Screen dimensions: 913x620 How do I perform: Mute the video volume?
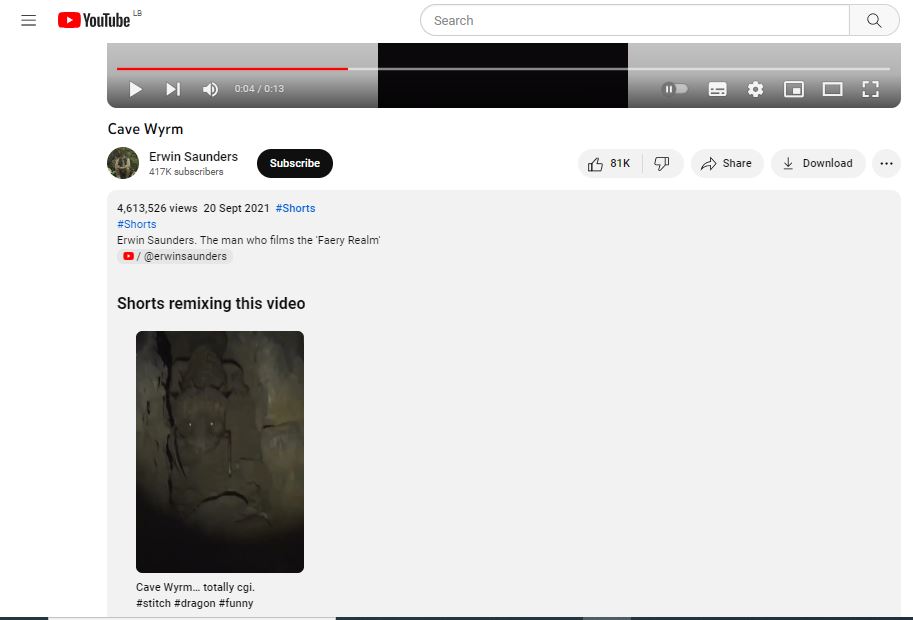coord(210,89)
